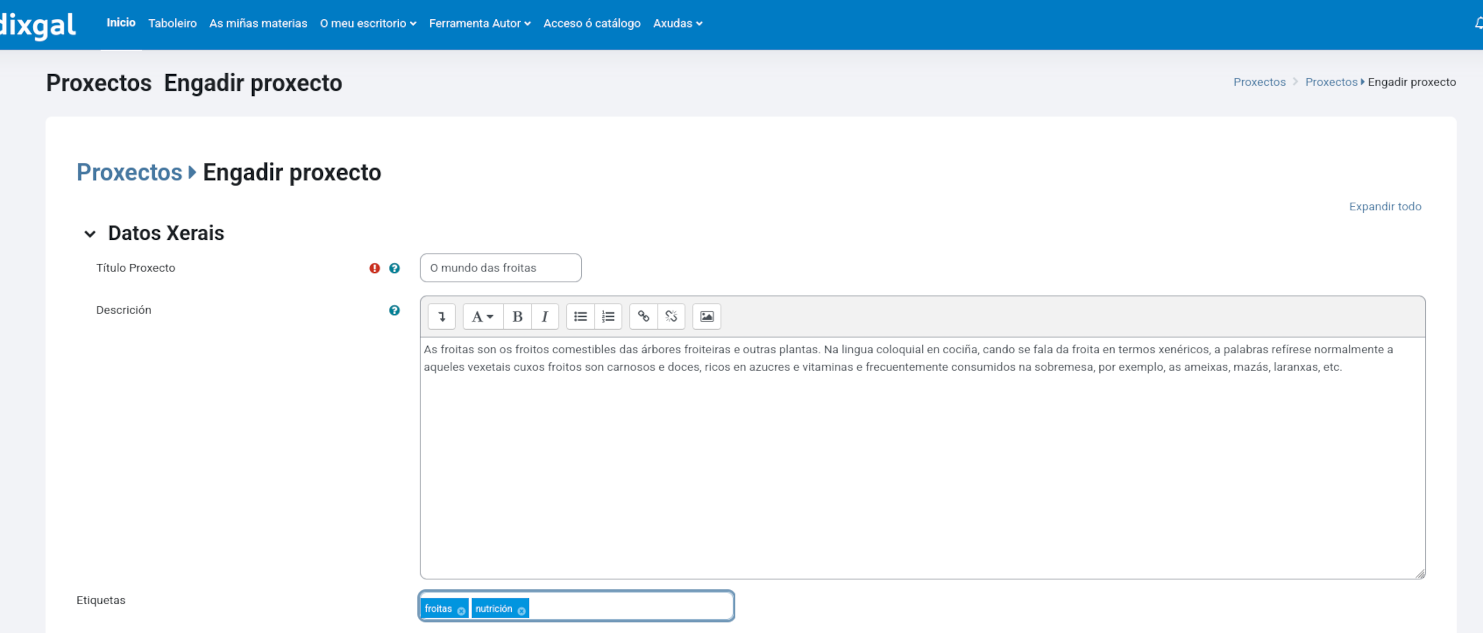Collapse the Datos Xerais section
The width and height of the screenshot is (1483, 633).
click(90, 234)
